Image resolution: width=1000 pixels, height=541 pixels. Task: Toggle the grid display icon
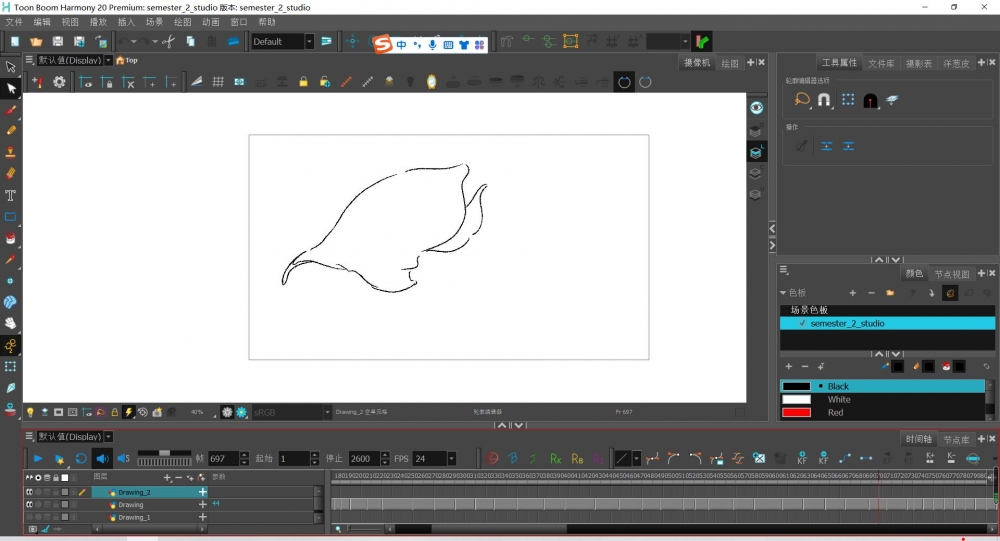point(217,82)
